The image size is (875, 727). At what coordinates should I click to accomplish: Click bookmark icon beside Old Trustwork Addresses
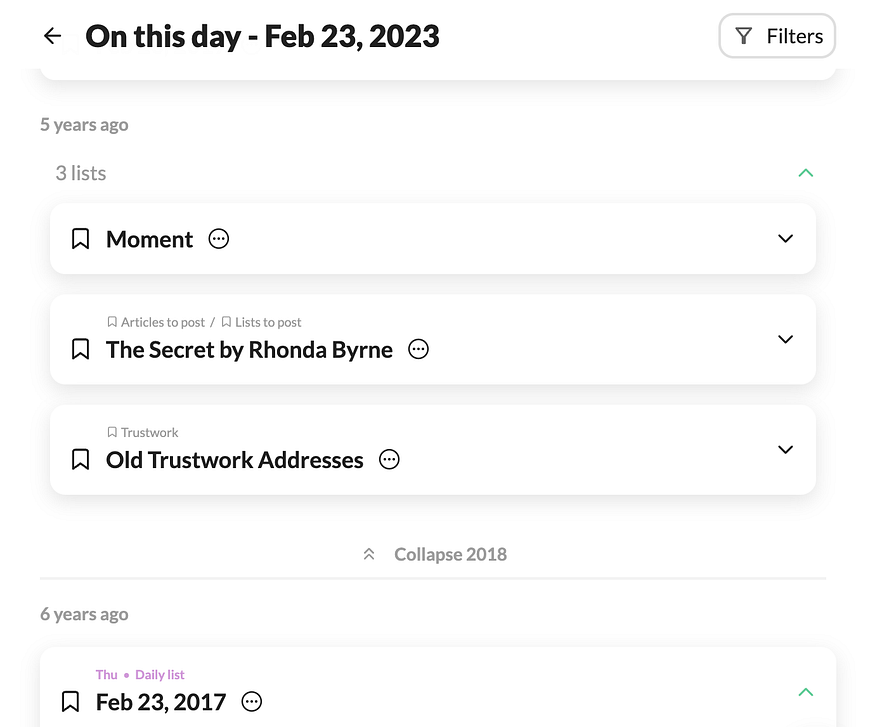81,459
